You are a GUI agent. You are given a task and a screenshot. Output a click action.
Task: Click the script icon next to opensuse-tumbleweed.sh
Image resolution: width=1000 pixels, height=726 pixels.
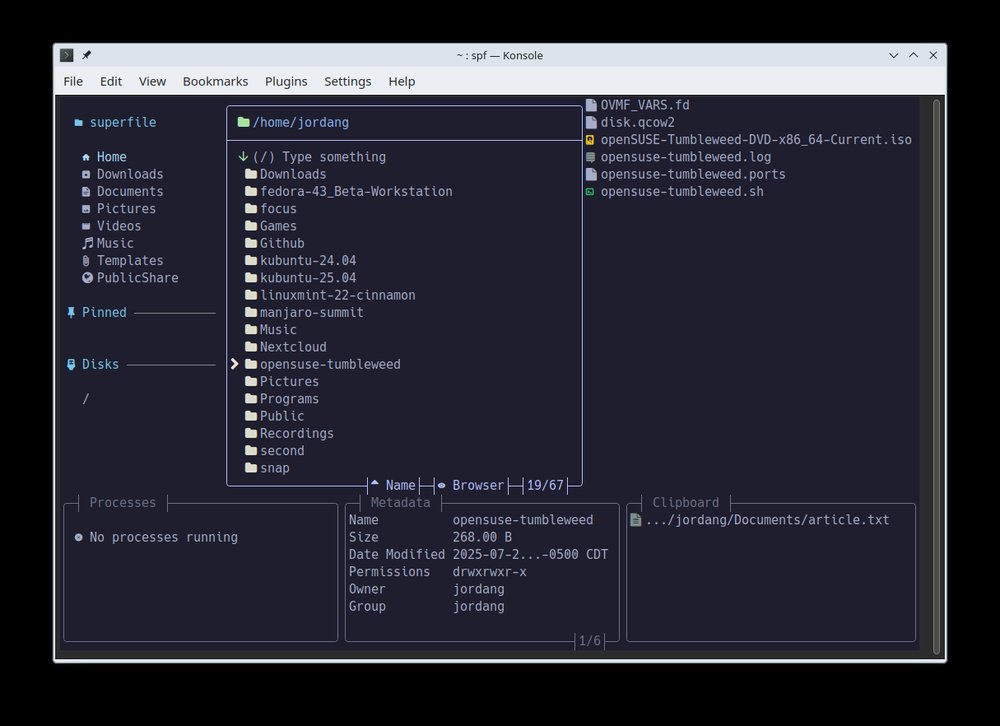[589, 191]
